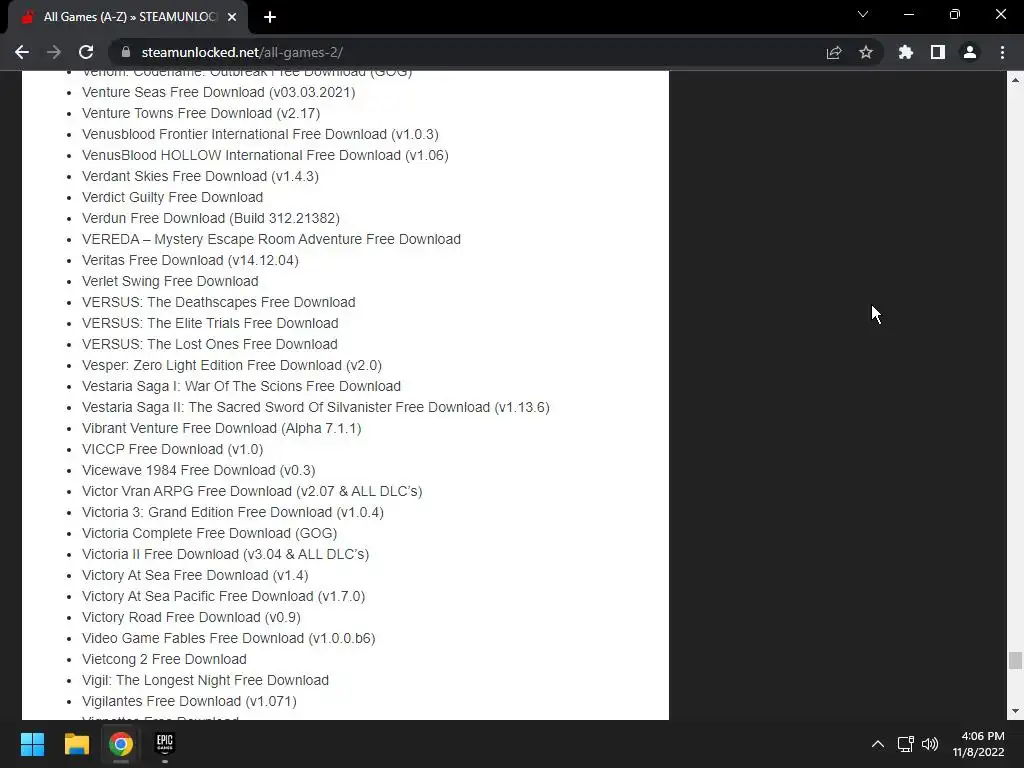Viewport: 1024px width, 768px height.
Task: Open Verdant Skies Free Download link
Action: tap(200, 176)
